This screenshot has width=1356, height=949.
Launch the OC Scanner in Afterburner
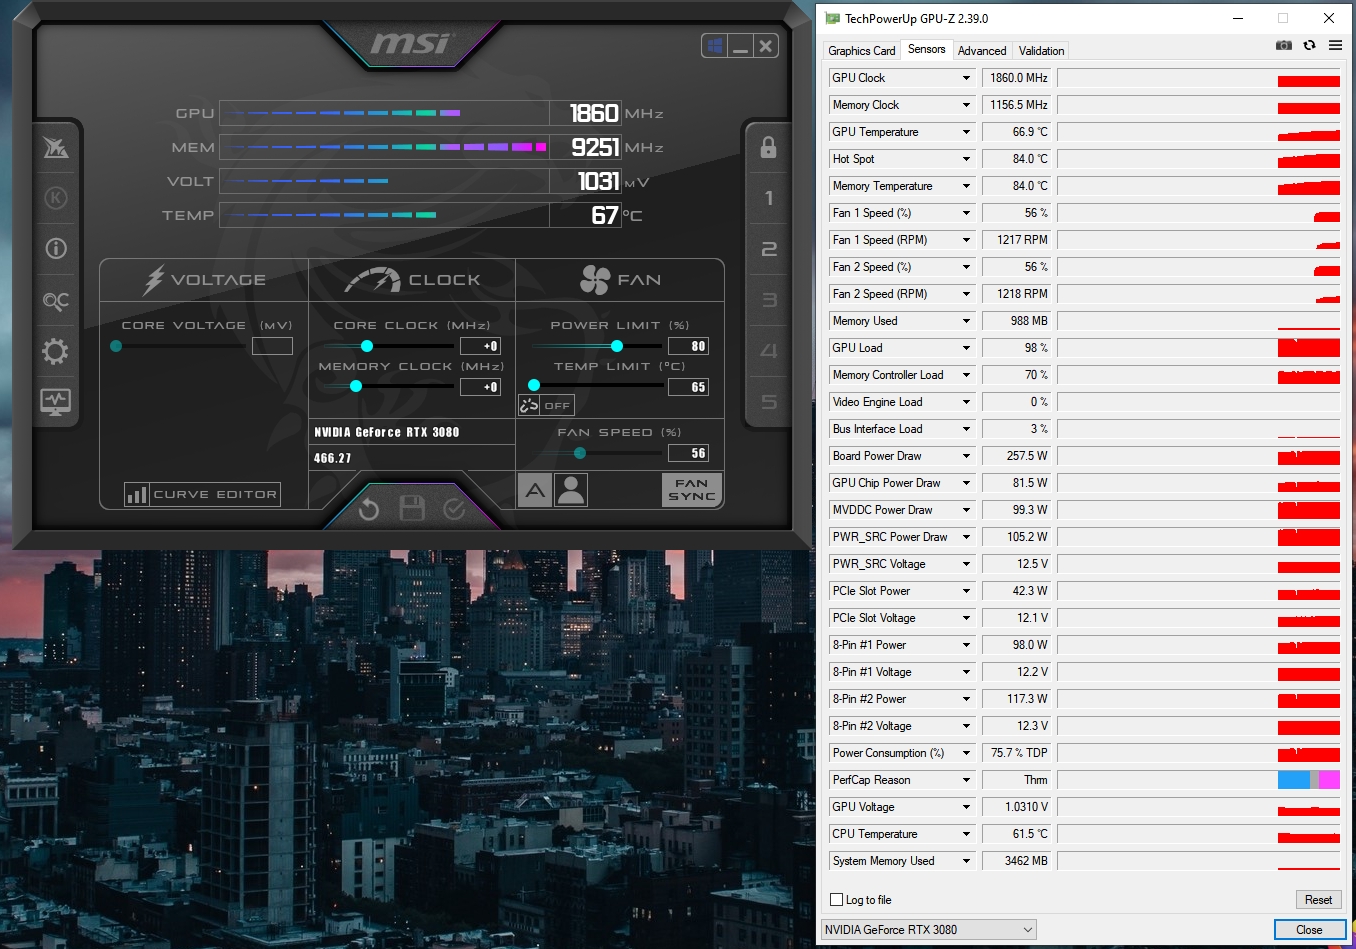[56, 300]
